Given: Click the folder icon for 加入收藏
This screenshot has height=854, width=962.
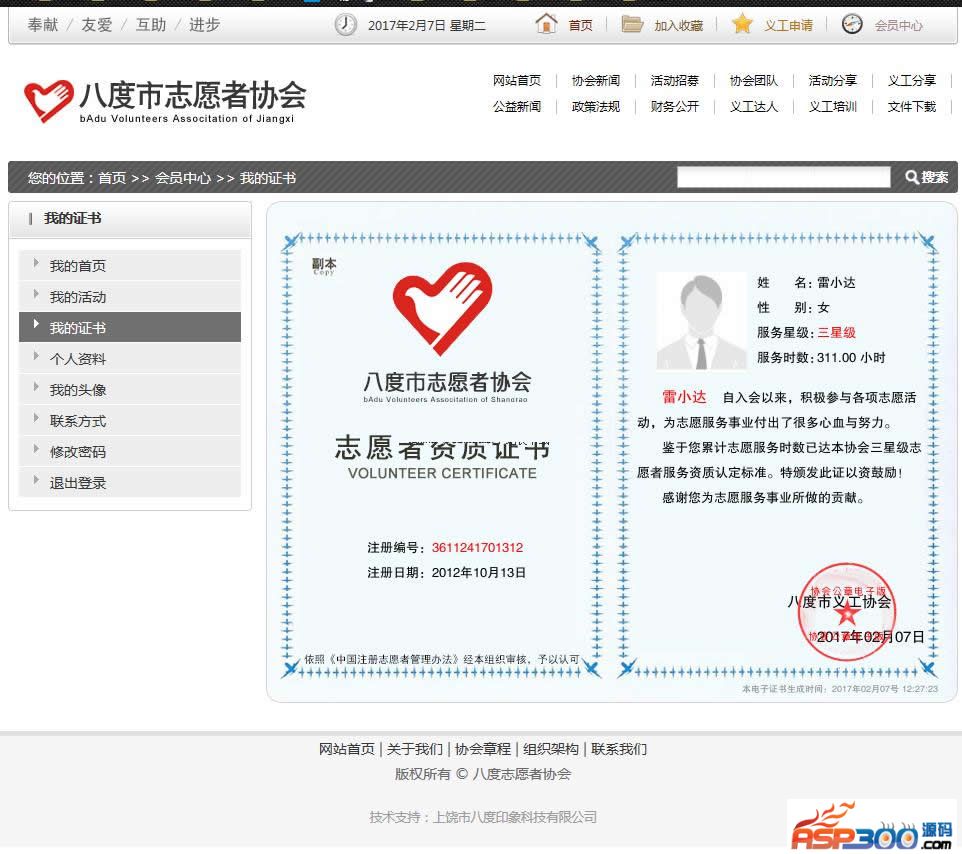Looking at the screenshot, I should click(632, 24).
